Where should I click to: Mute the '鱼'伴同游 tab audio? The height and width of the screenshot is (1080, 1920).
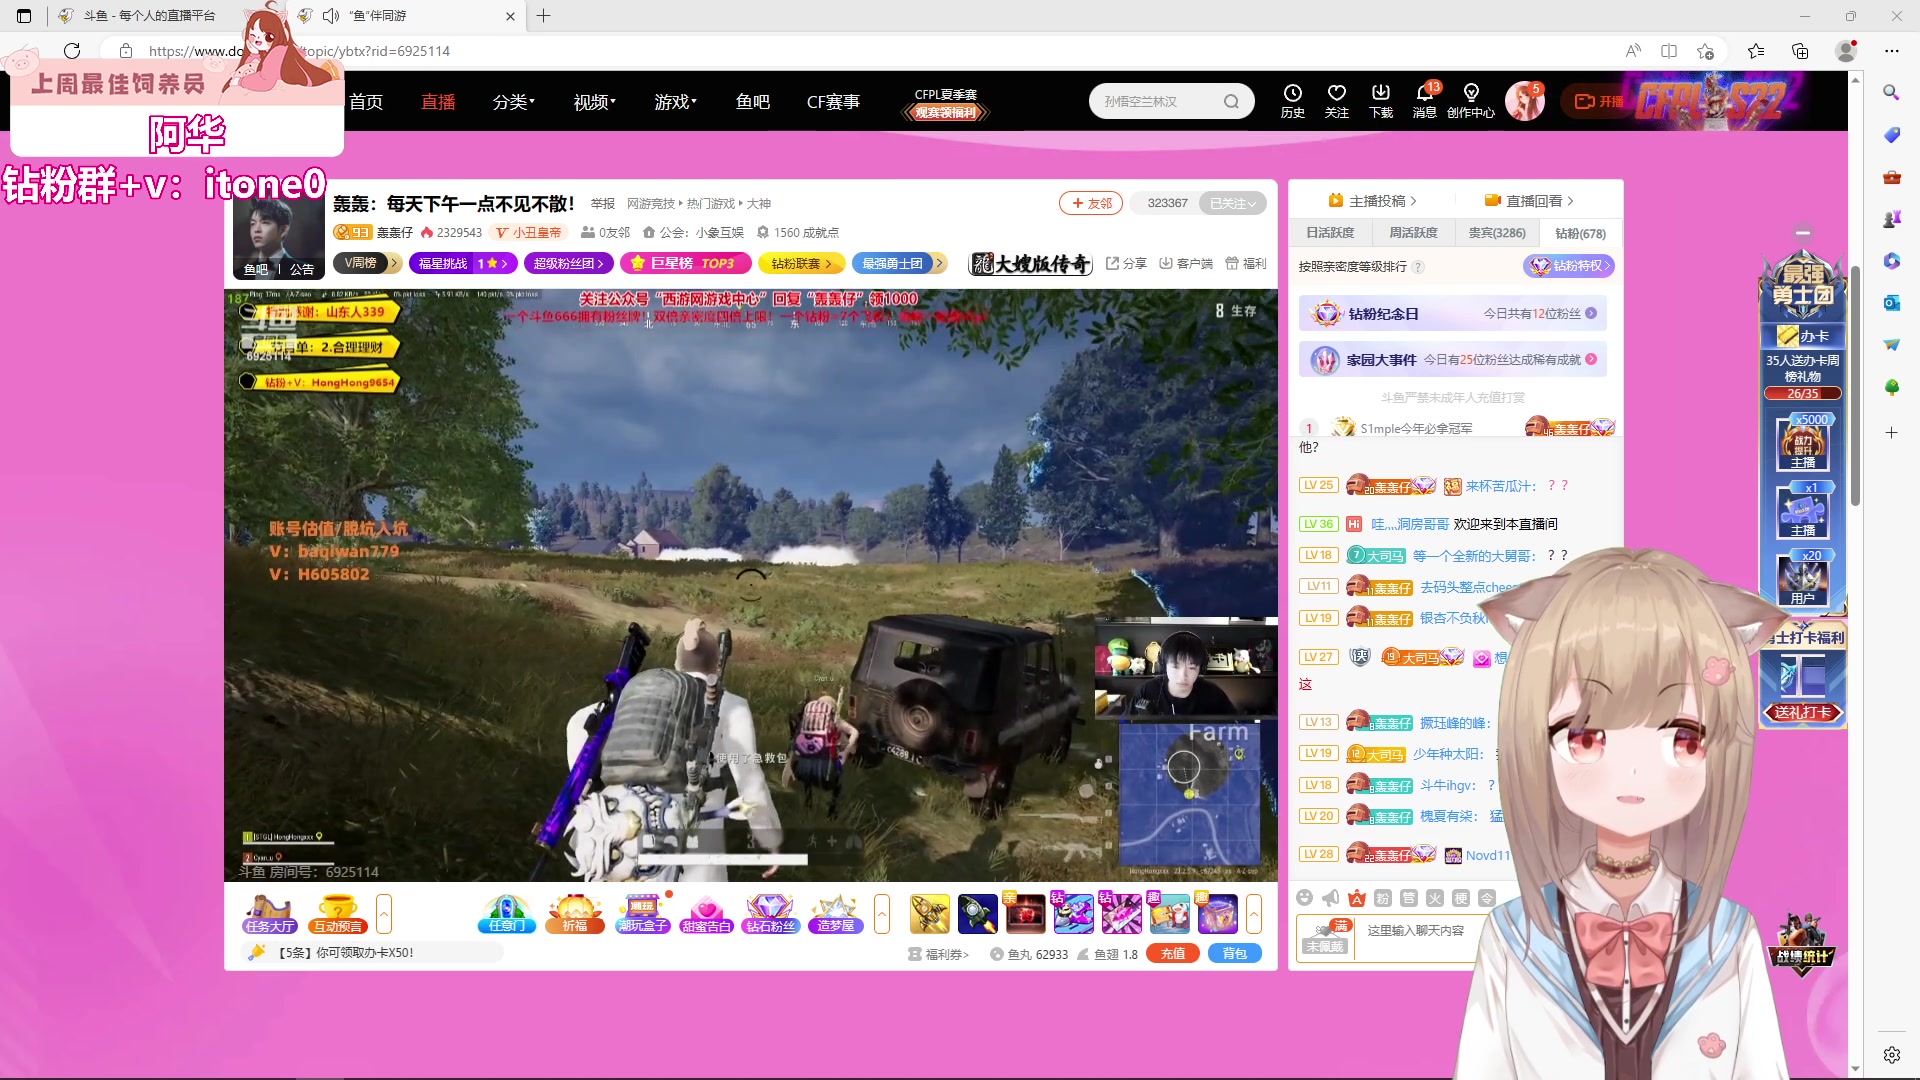[330, 16]
